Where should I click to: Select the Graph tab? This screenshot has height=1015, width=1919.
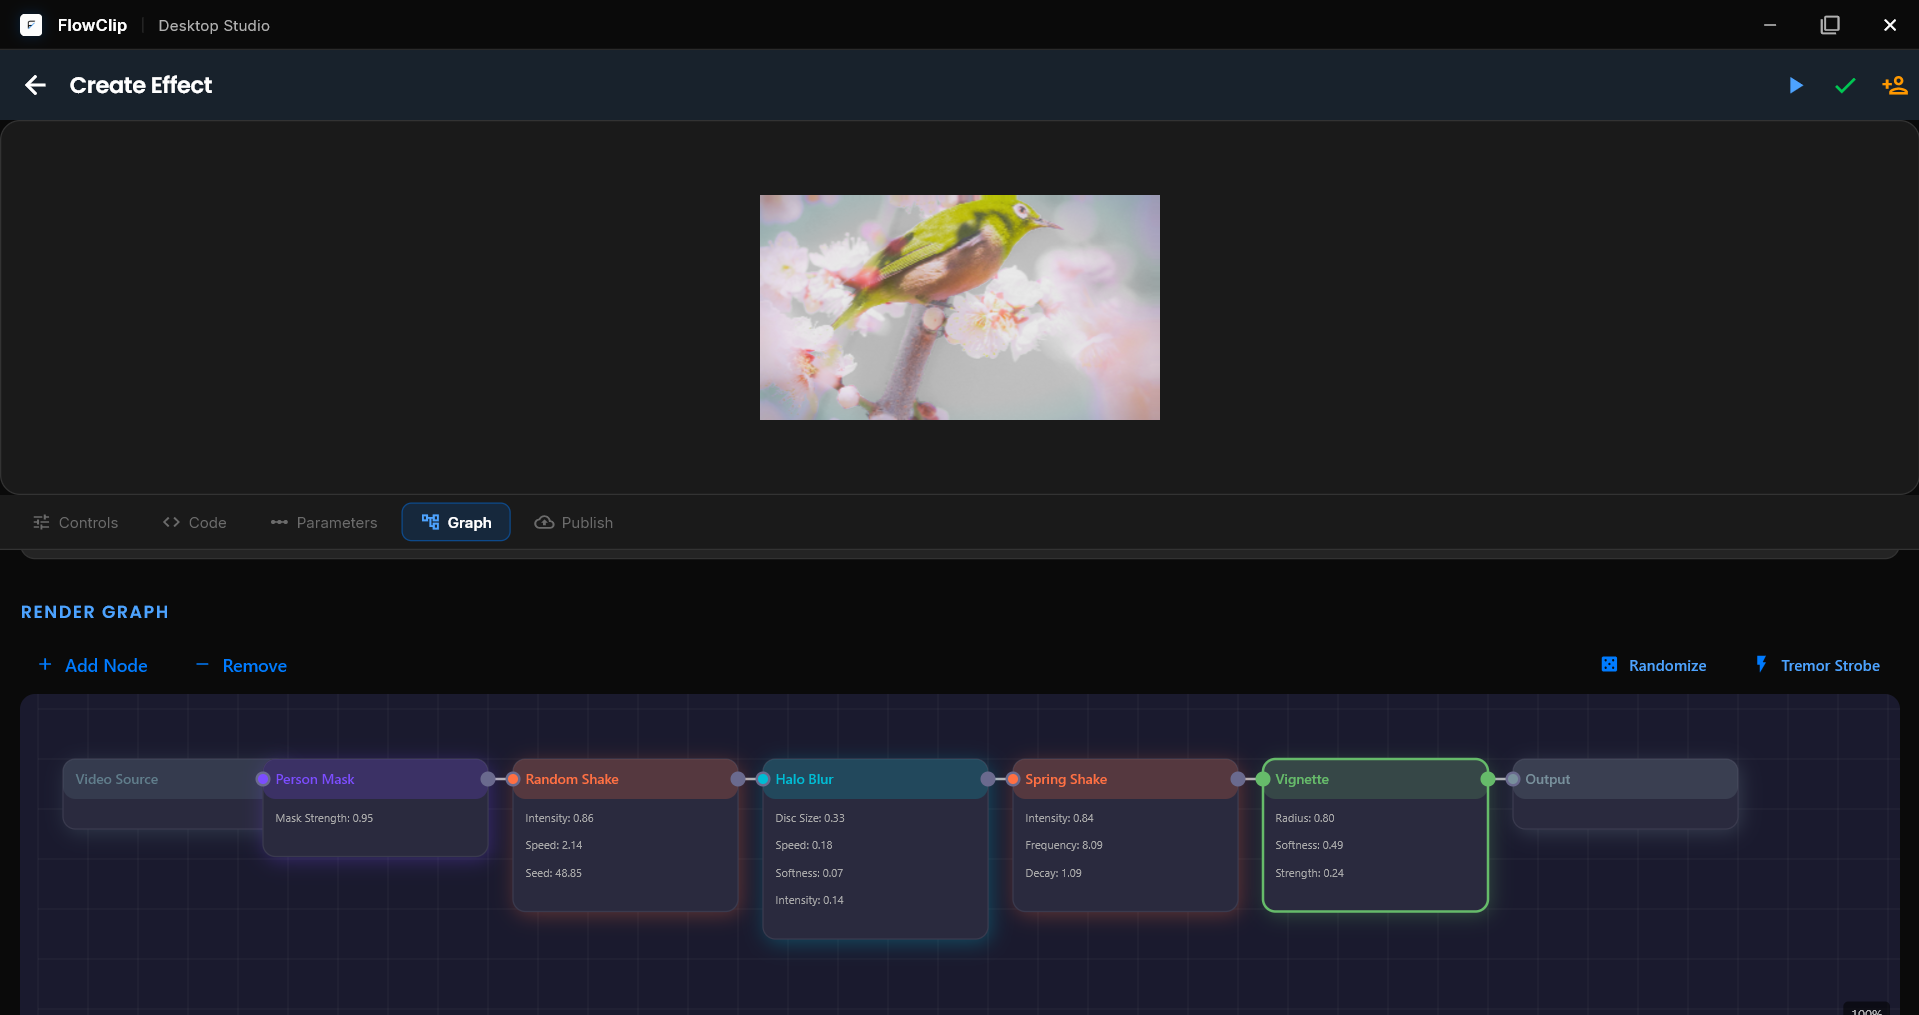click(456, 522)
